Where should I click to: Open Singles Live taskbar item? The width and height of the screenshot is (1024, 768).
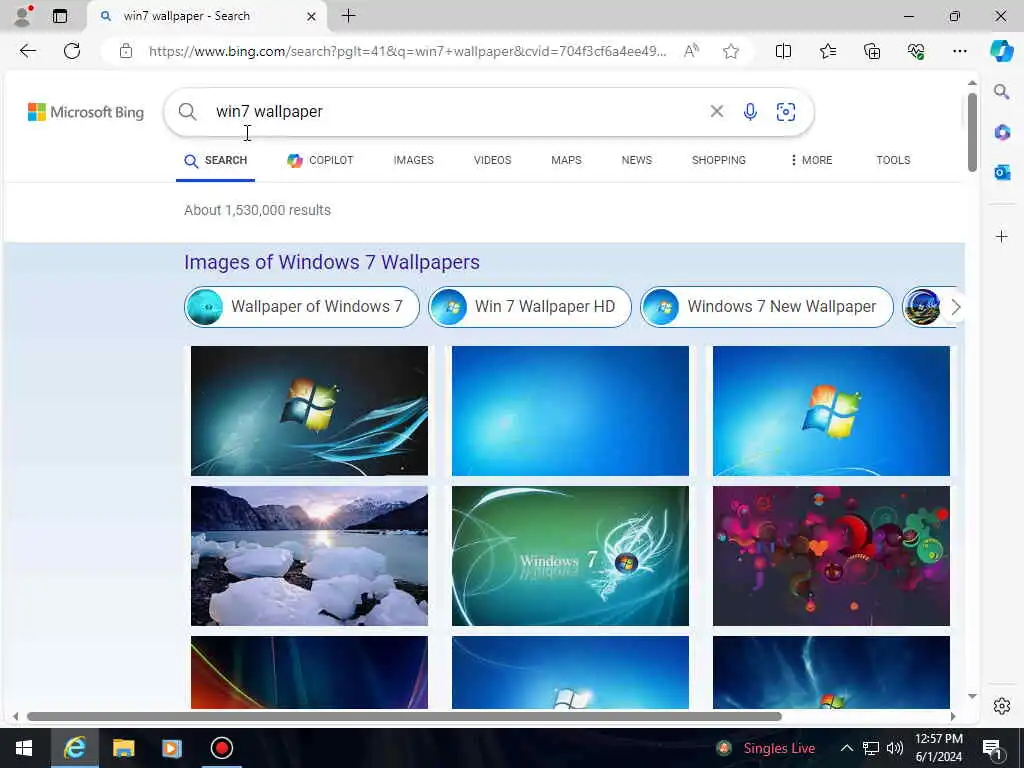click(x=765, y=748)
